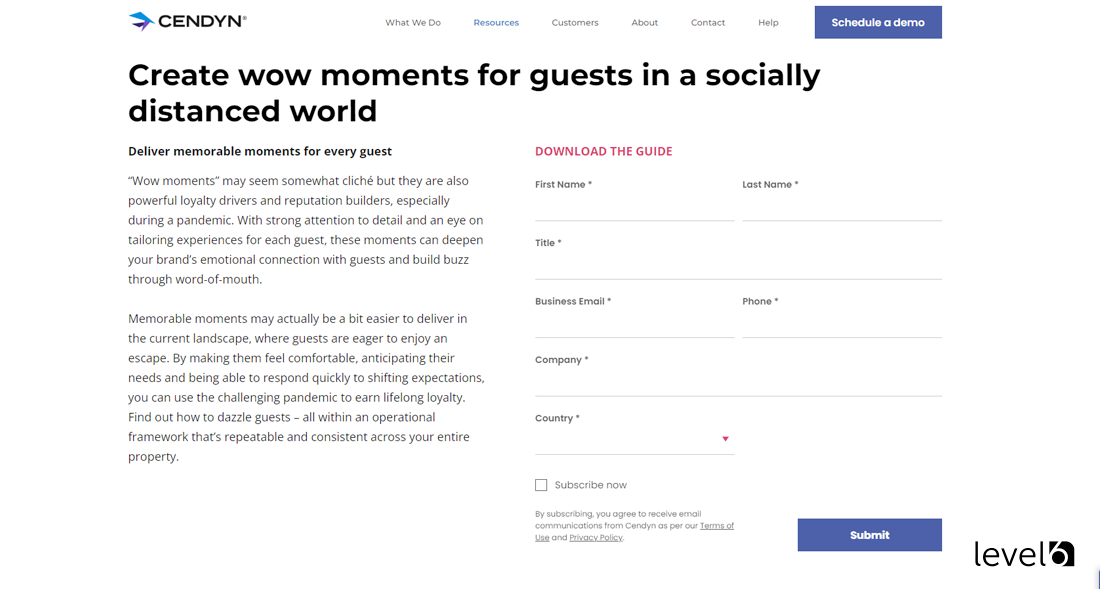1100x589 pixels.
Task: Select the Customers navigation item
Action: [575, 22]
